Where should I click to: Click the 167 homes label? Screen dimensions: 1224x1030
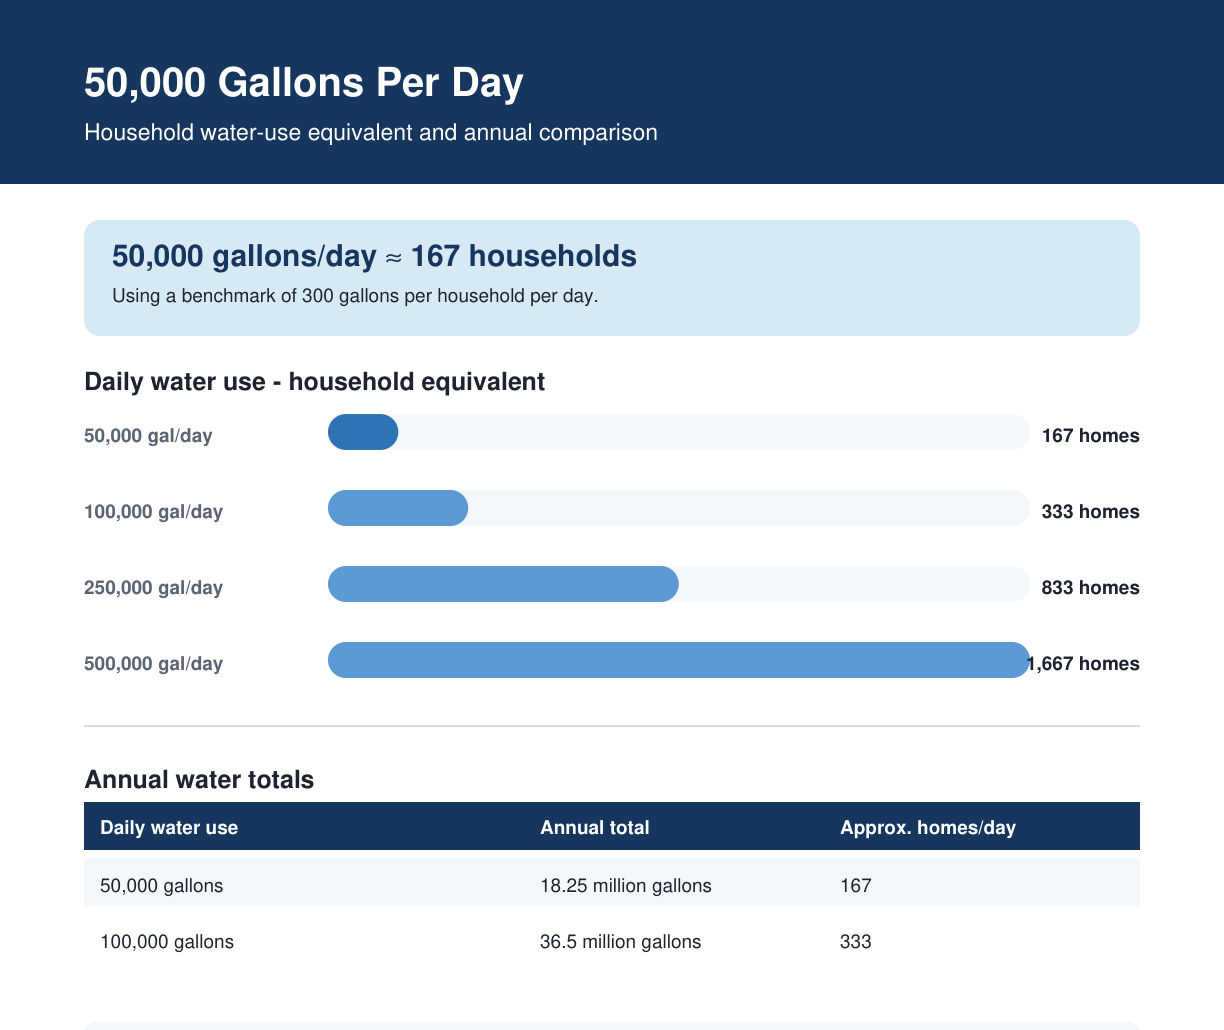pos(1090,435)
